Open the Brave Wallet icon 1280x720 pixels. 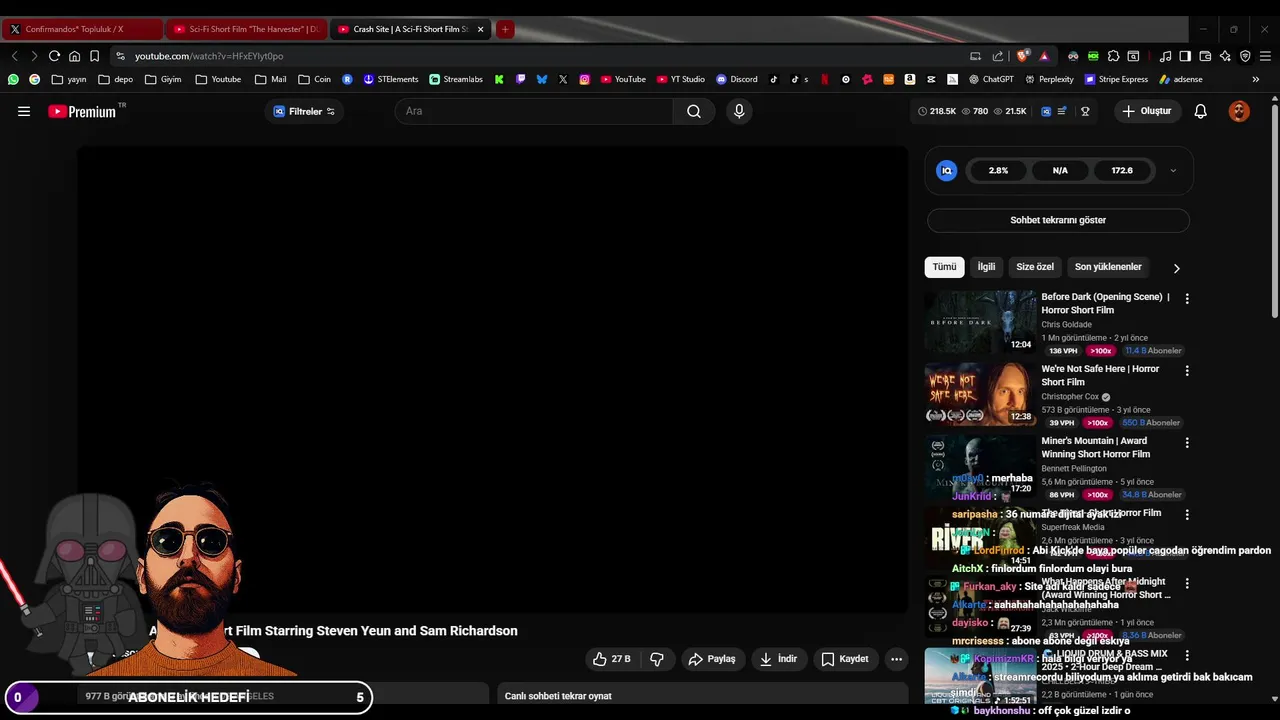1205,56
